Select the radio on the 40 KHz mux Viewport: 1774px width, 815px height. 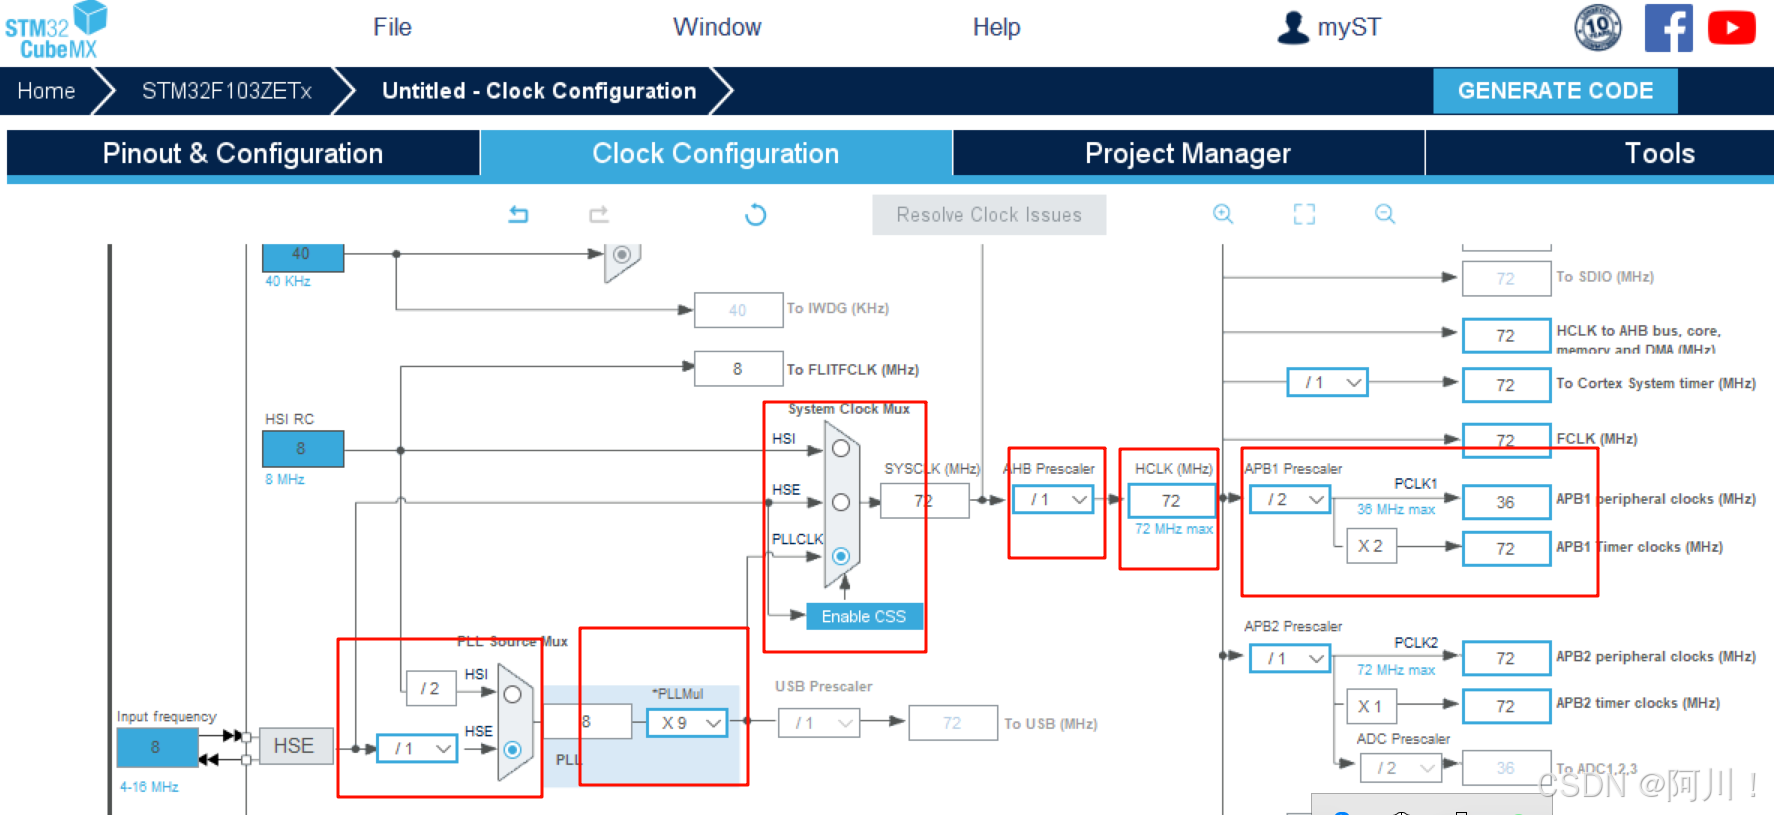[x=622, y=255]
